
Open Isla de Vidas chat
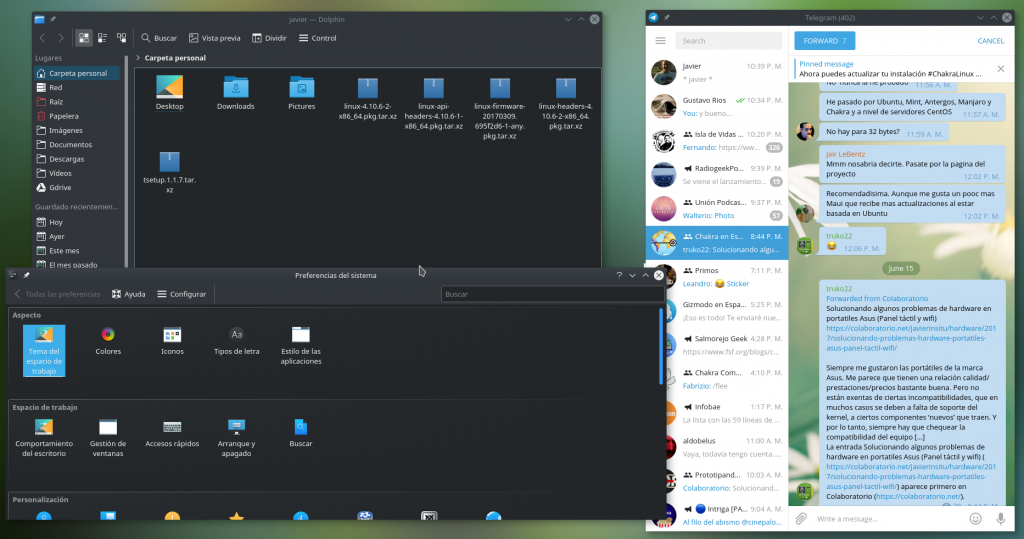tap(717, 140)
